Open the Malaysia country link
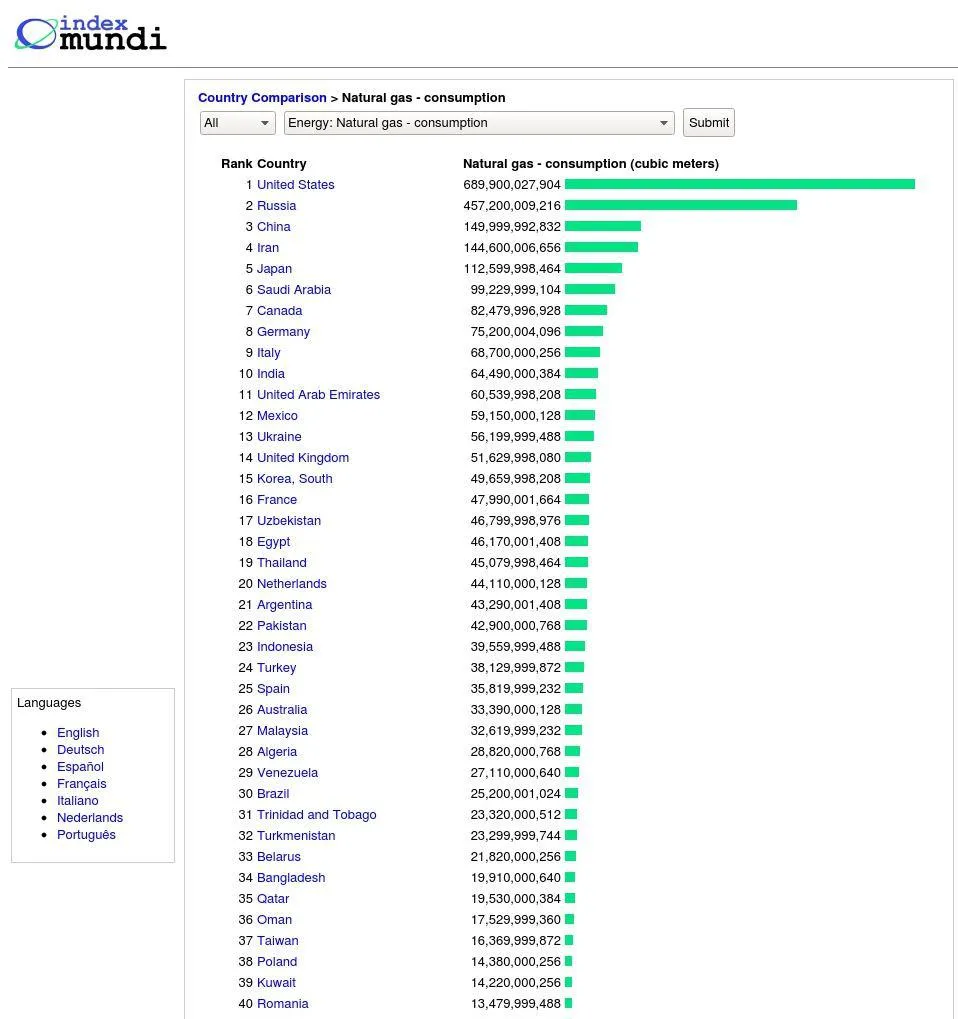 pos(282,731)
